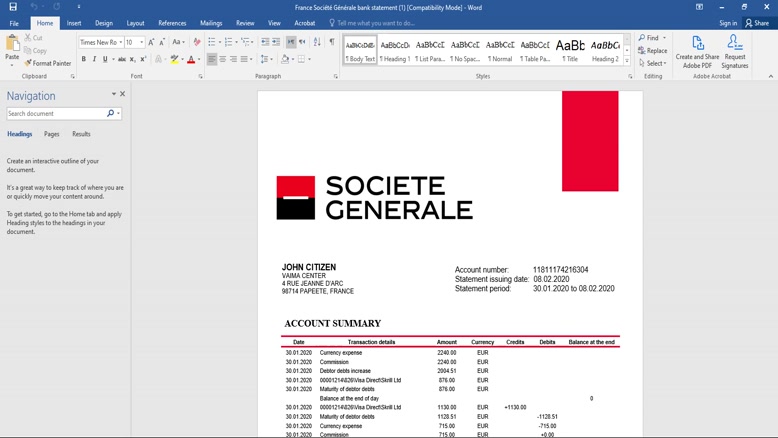
Task: Toggle bold formatting
Action: tap(83, 59)
